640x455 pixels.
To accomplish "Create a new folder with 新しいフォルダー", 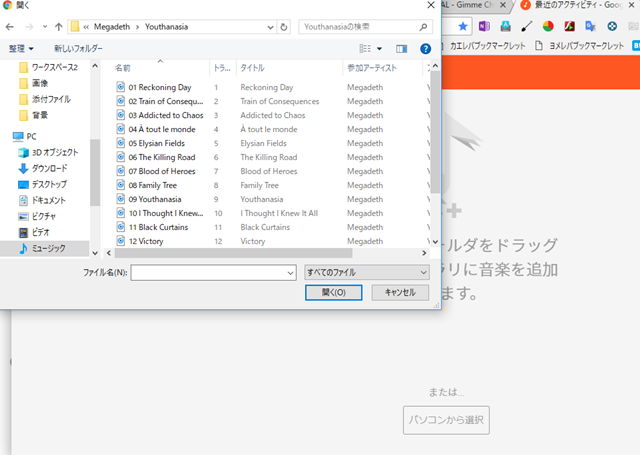I will pos(78,49).
